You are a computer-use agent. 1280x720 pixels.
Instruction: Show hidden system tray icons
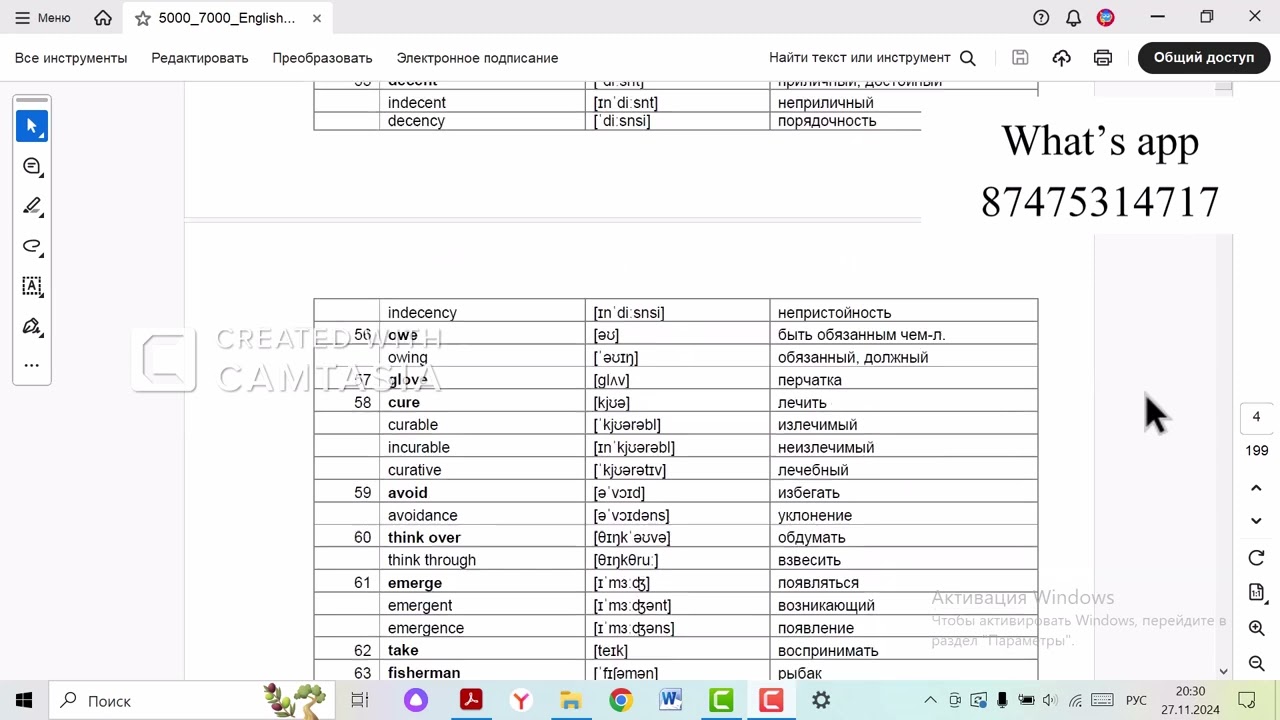point(930,701)
